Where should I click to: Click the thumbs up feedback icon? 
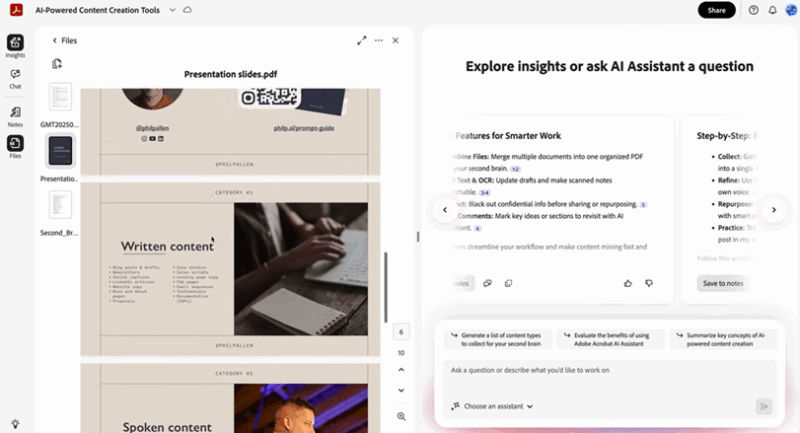click(x=628, y=283)
